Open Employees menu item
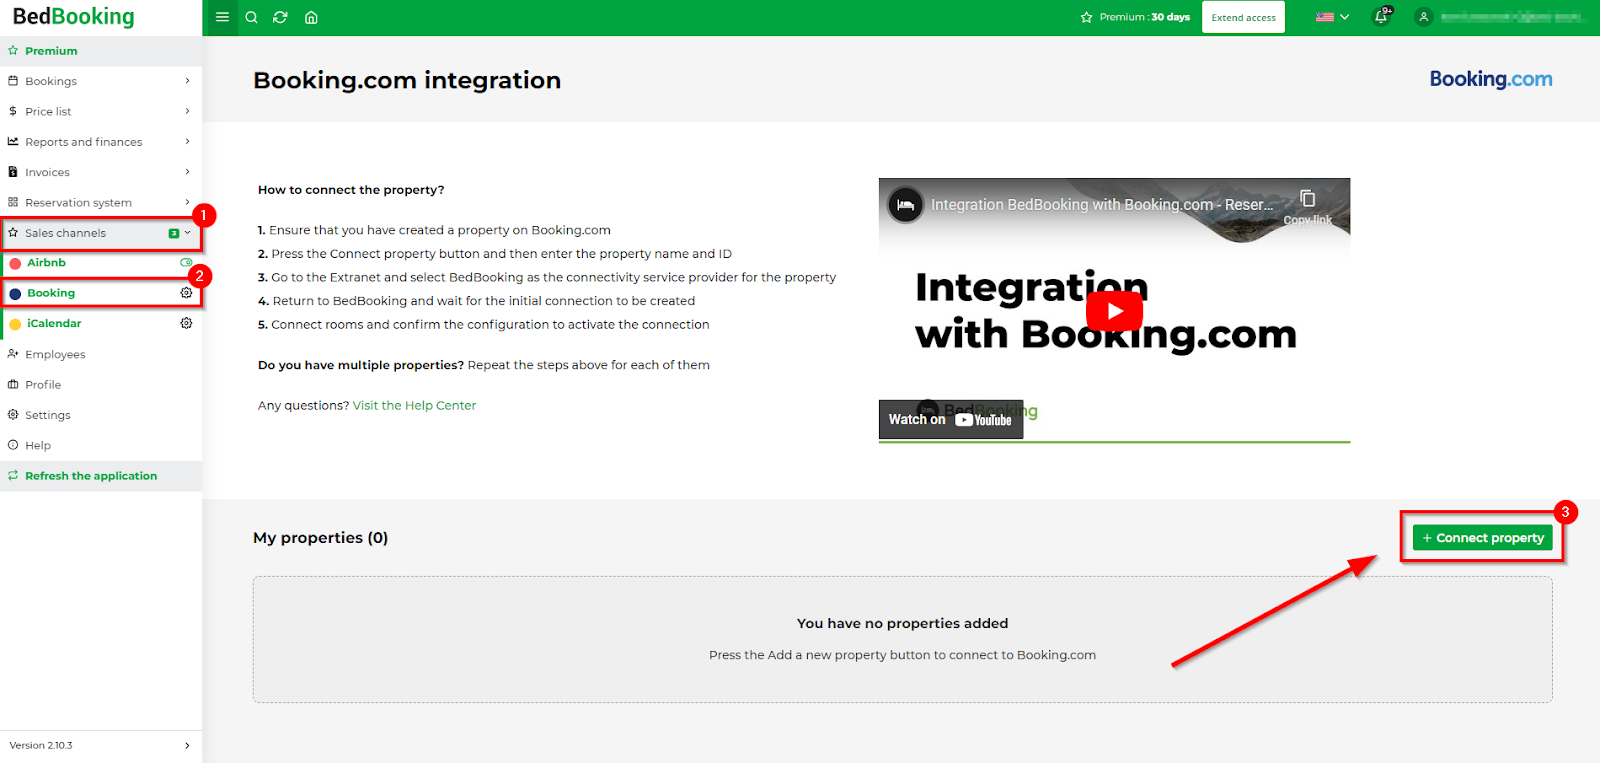1600x763 pixels. [x=101, y=354]
